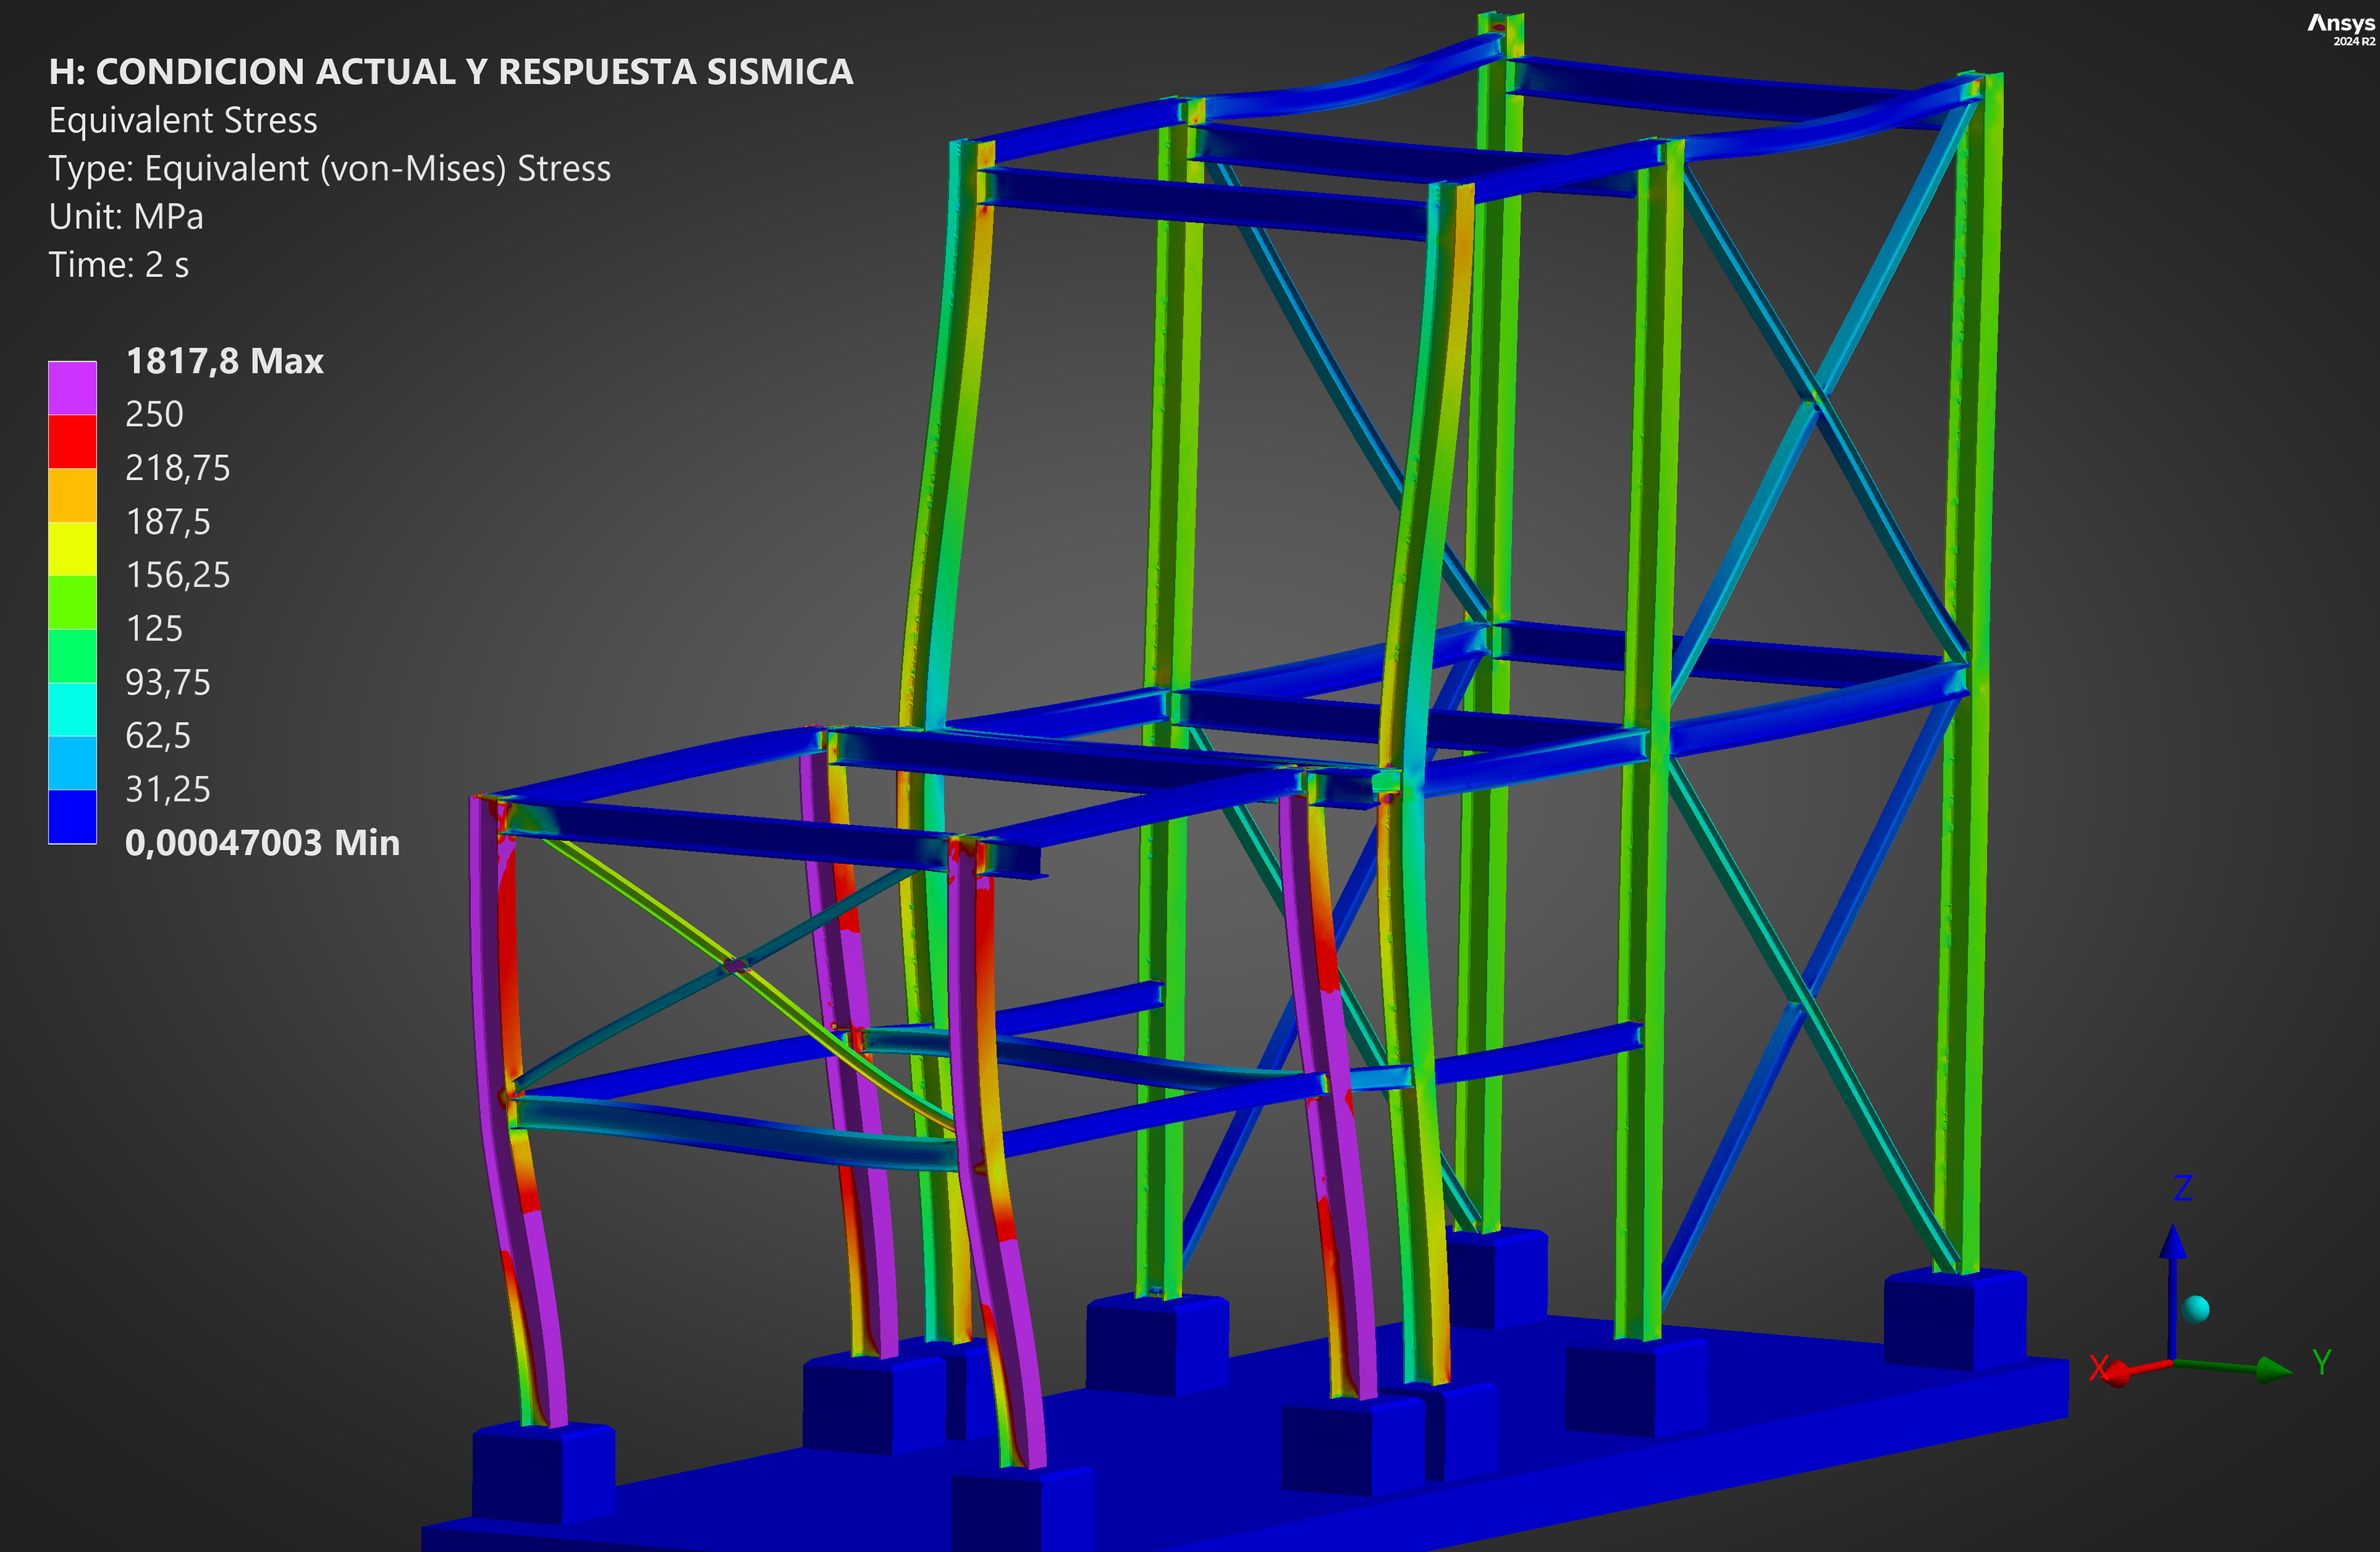Image resolution: width=2380 pixels, height=1552 pixels.
Task: Click the Time: 2 s label
Action: click(118, 265)
